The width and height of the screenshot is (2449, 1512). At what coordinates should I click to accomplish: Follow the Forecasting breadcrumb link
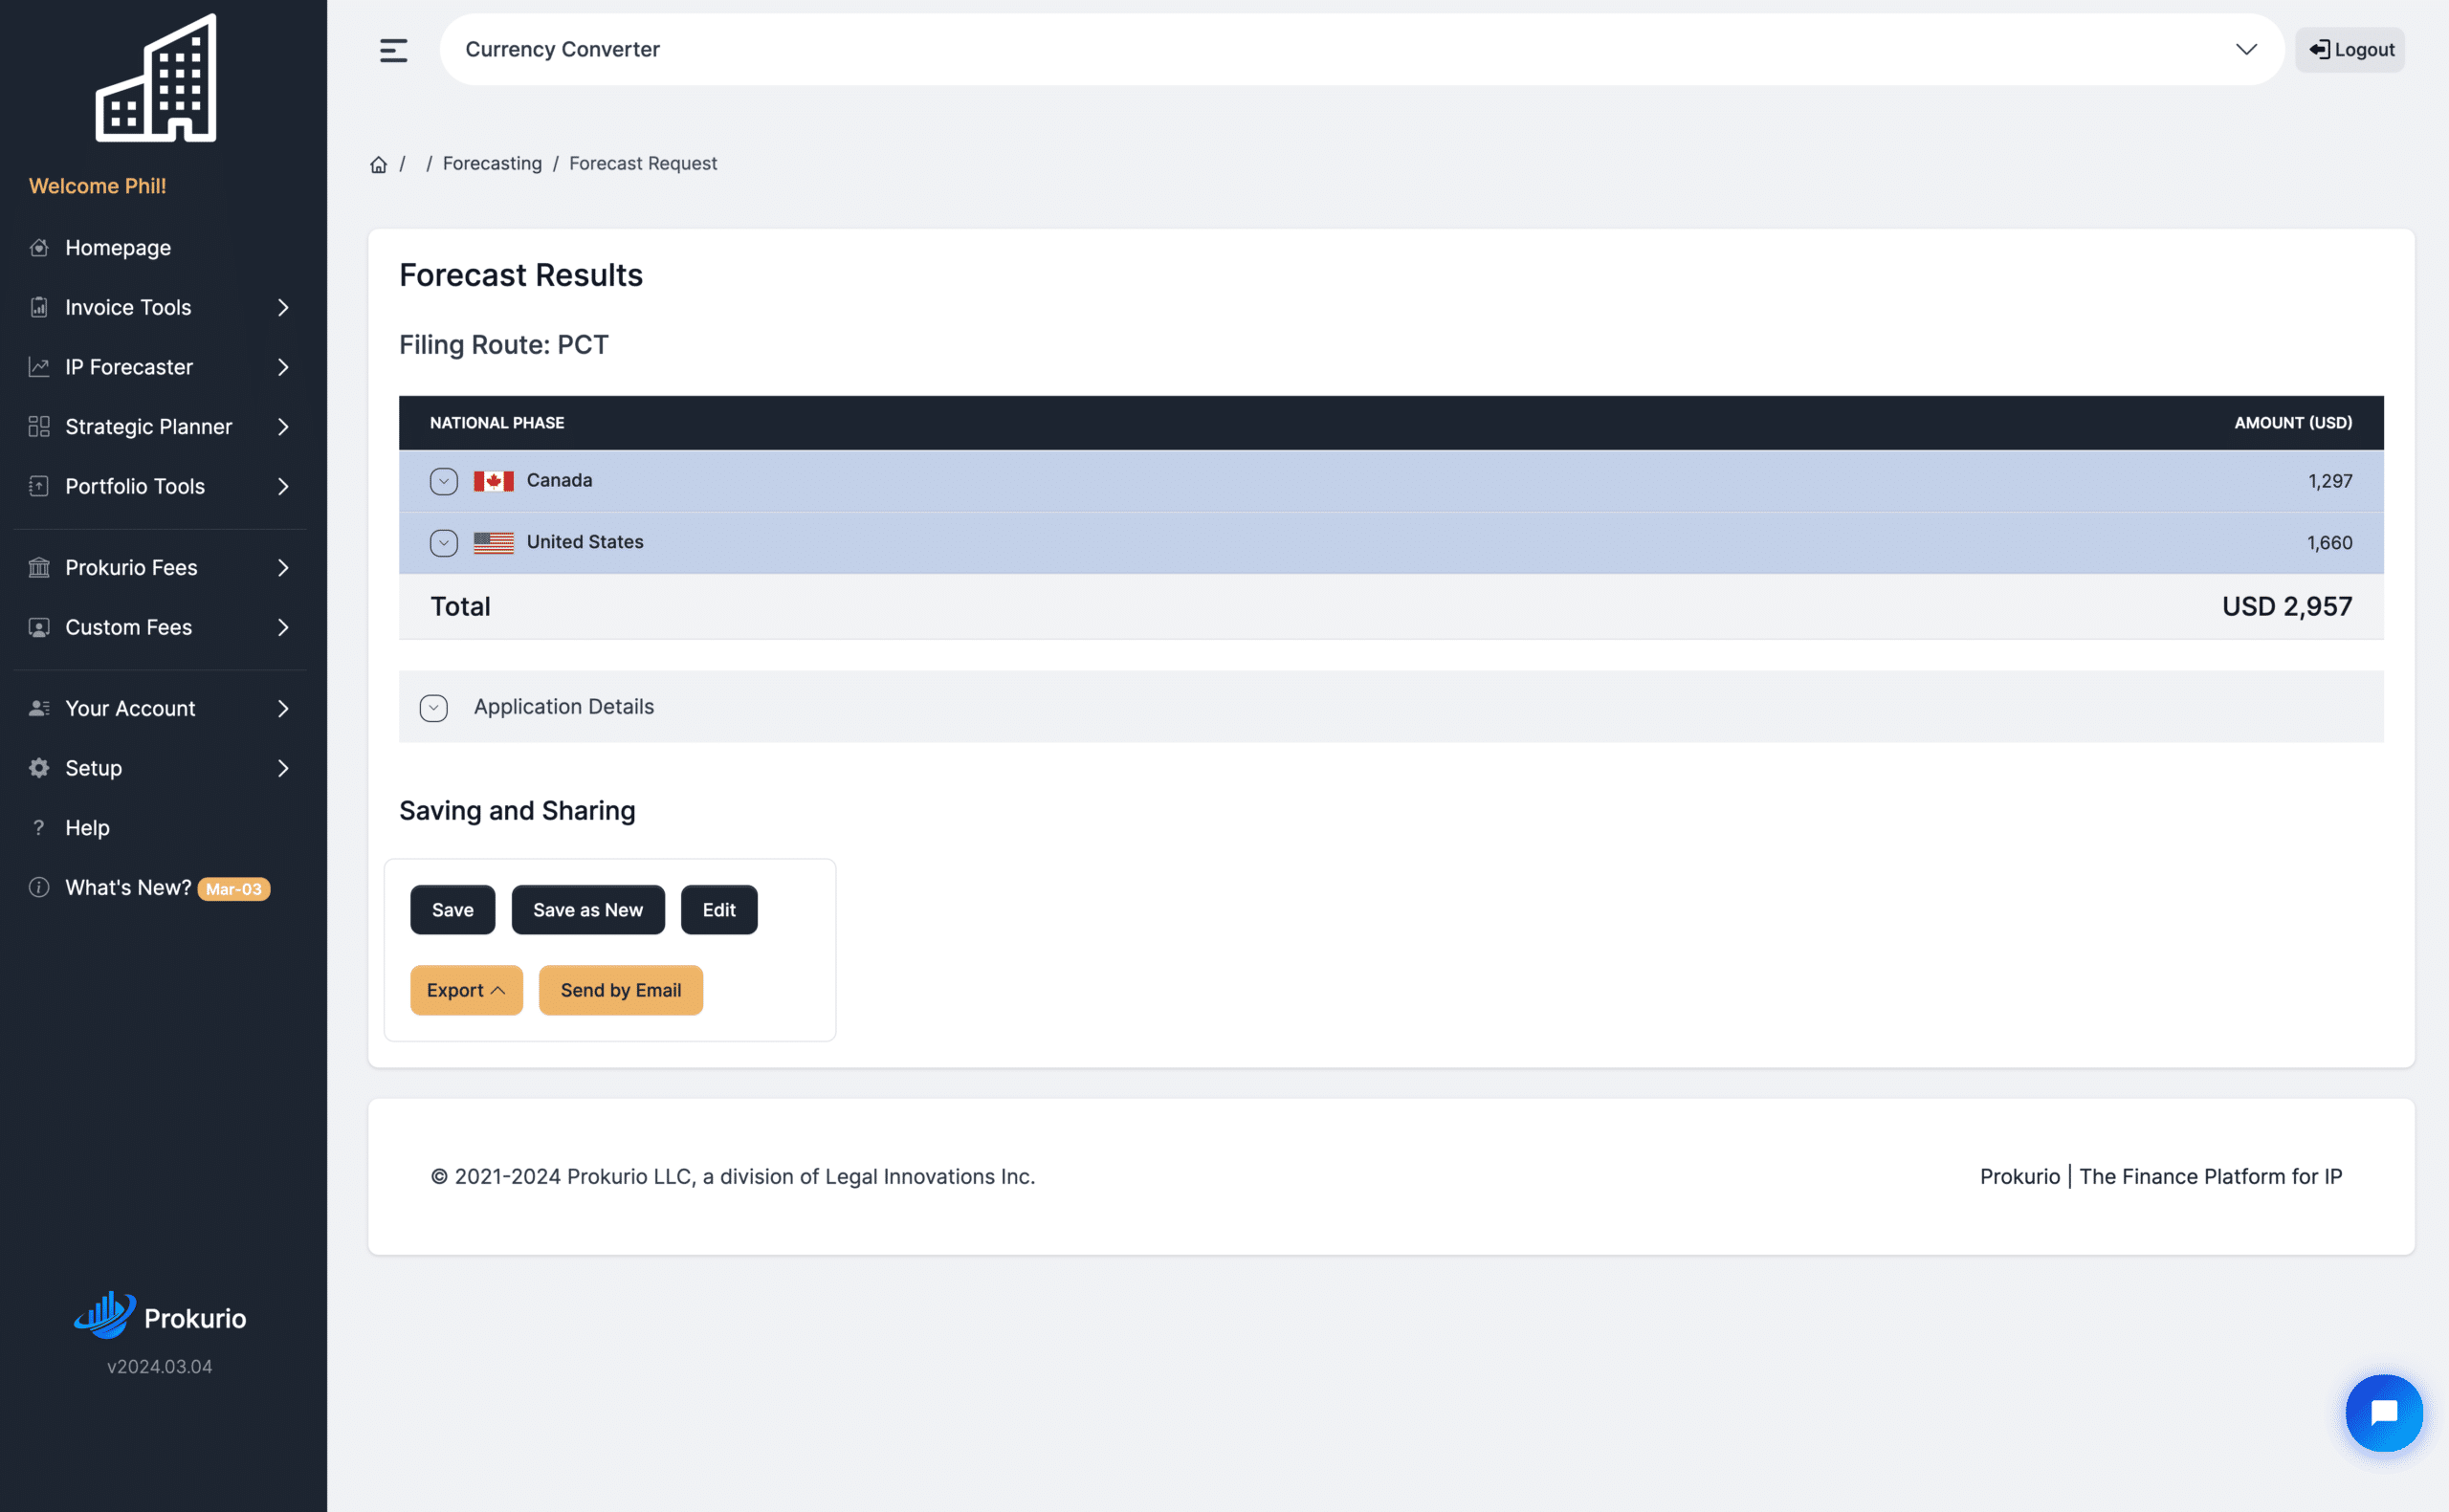pyautogui.click(x=492, y=163)
